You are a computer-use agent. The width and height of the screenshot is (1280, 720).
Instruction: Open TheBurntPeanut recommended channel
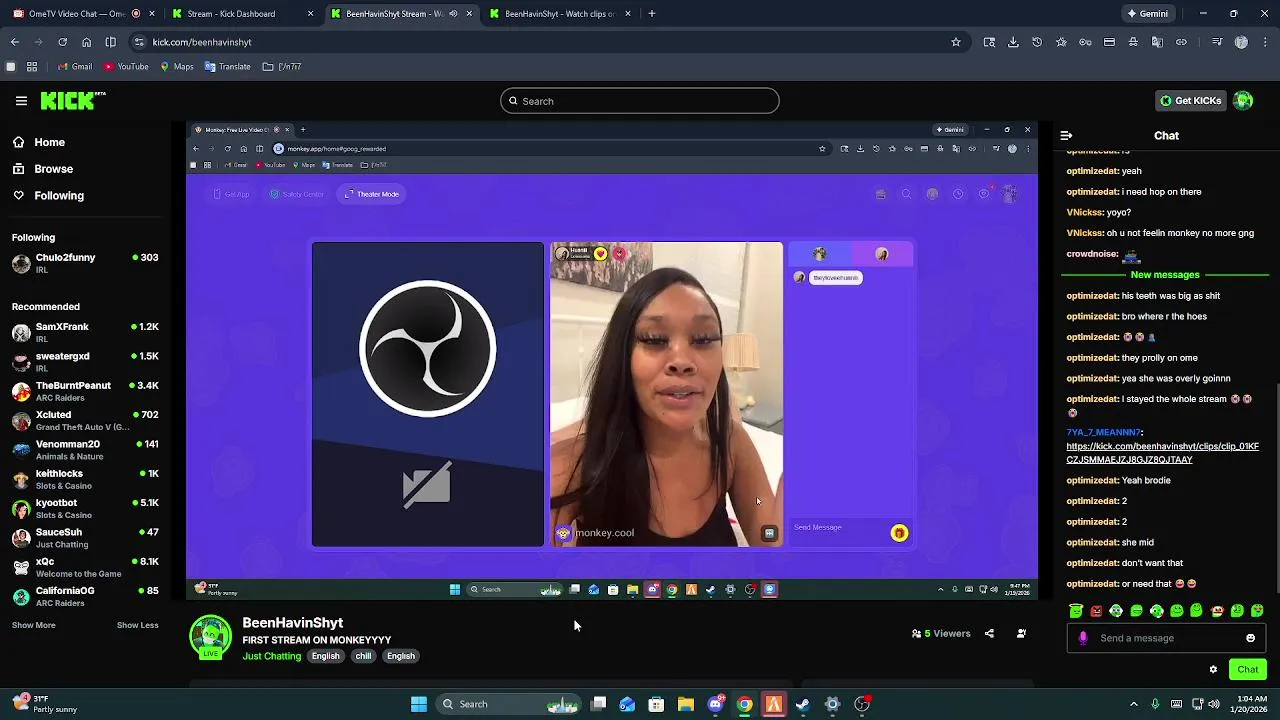(85, 391)
